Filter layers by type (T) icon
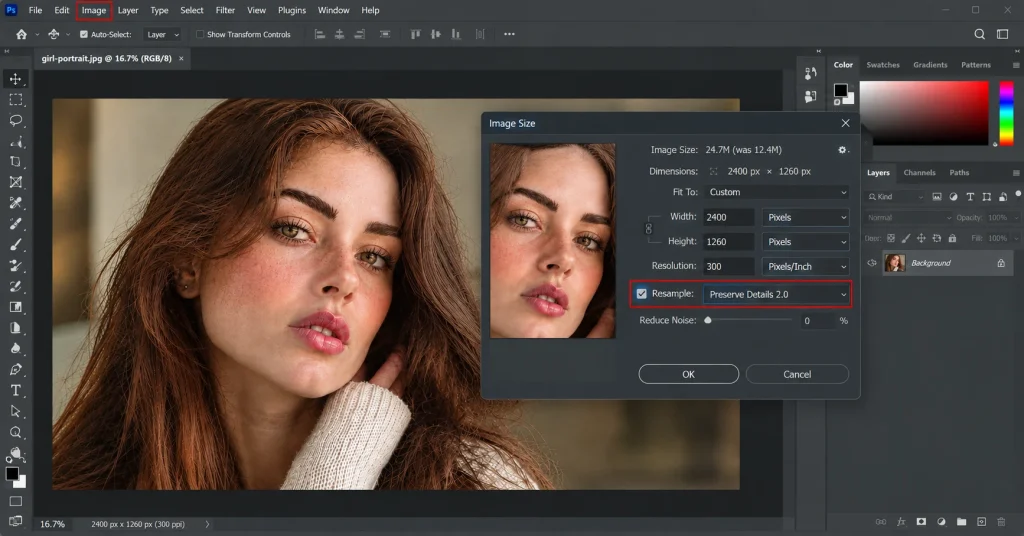Screen dimensions: 1024x536 coord(970,197)
